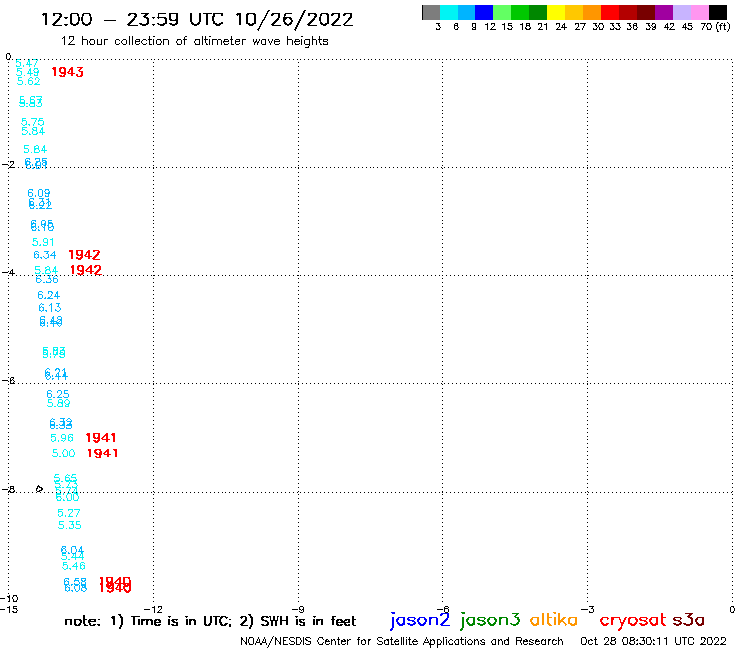The height and width of the screenshot is (650, 740).
Task: Click the wave height value '5.49'
Action: point(27,72)
